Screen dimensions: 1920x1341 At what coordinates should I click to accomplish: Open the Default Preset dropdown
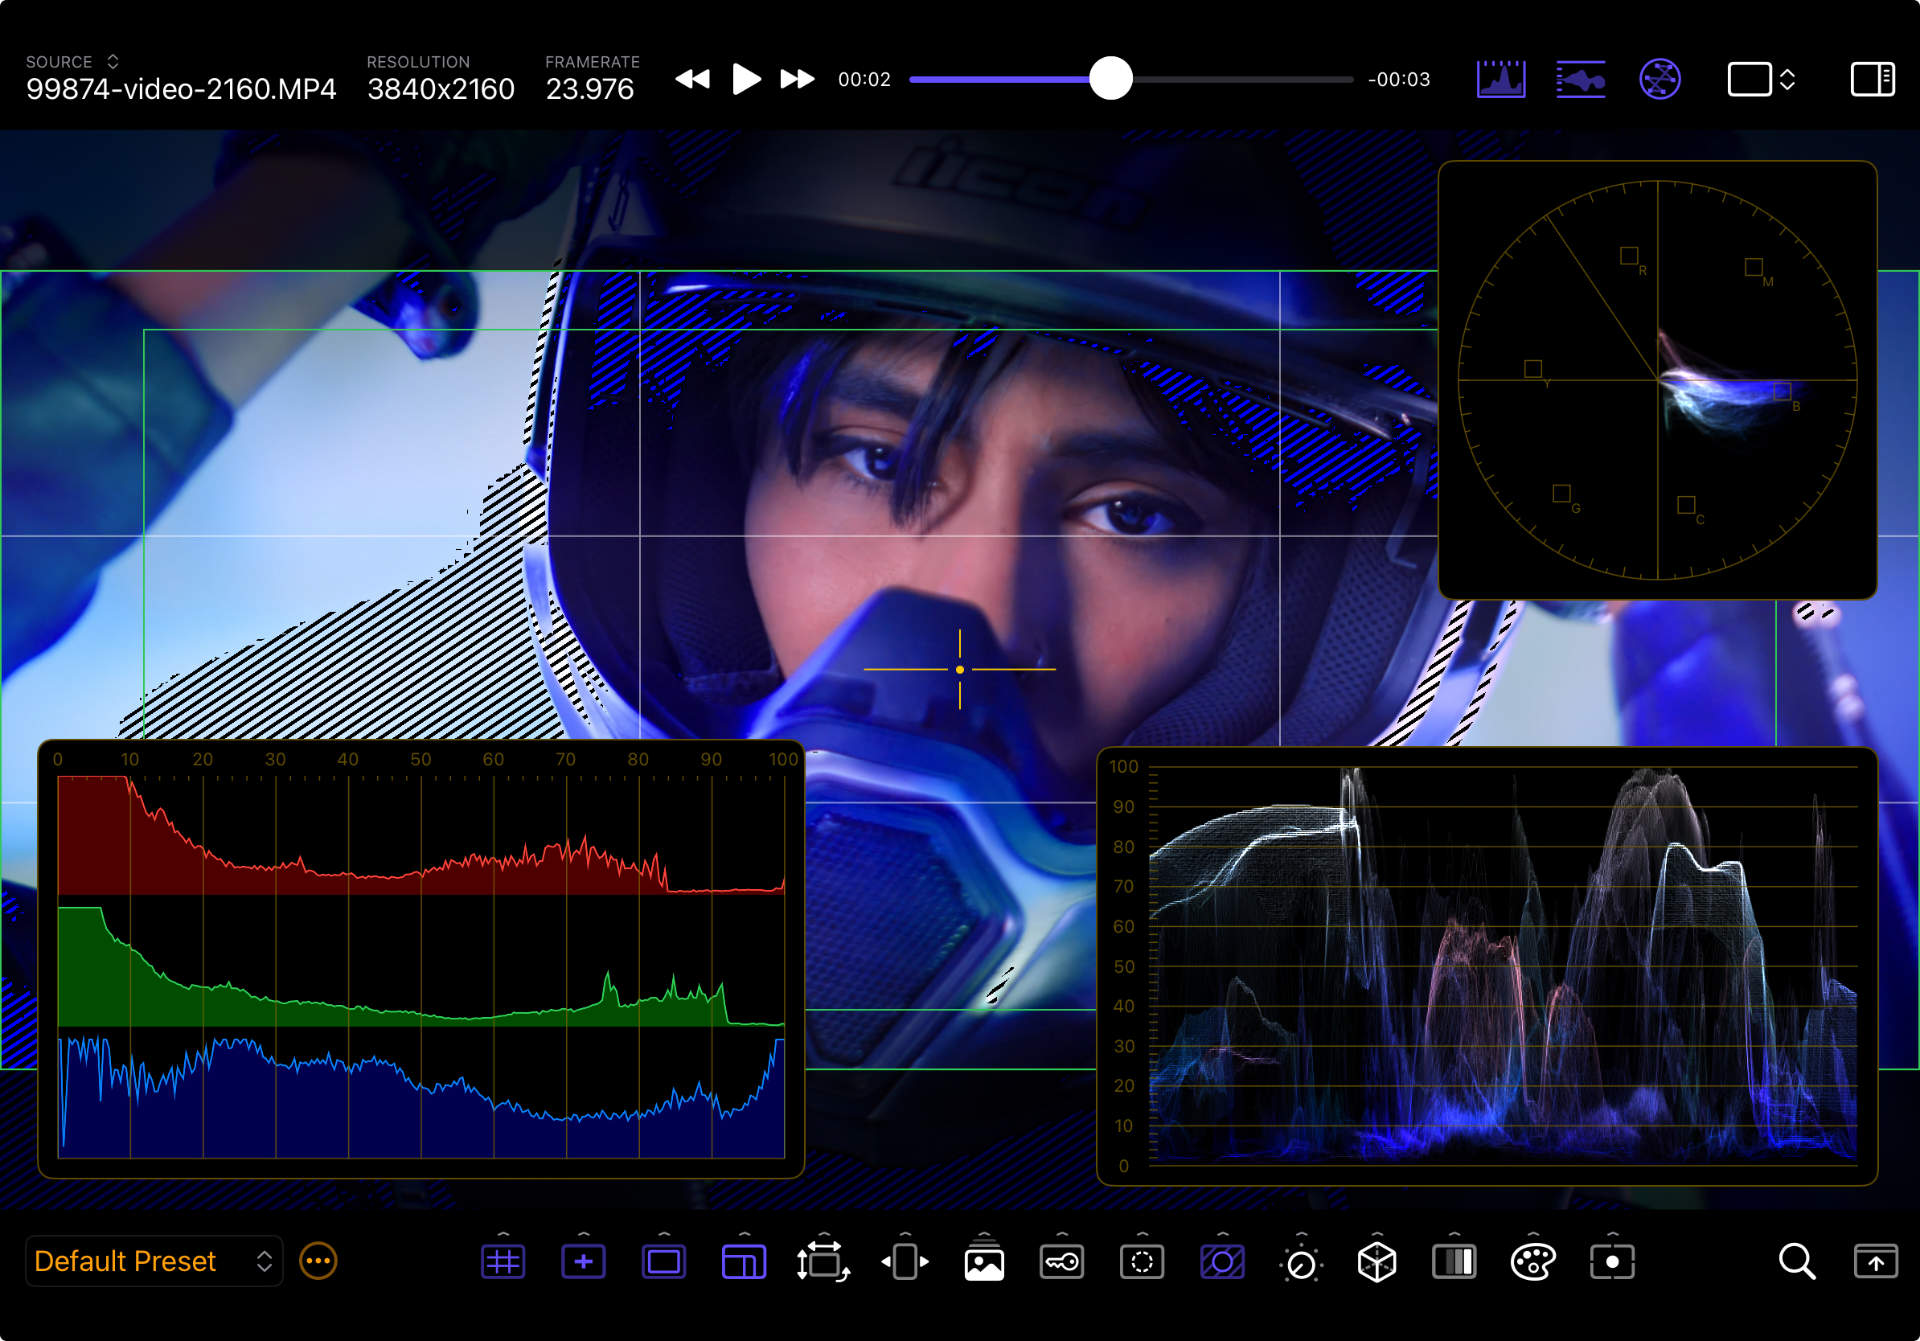[x=153, y=1261]
